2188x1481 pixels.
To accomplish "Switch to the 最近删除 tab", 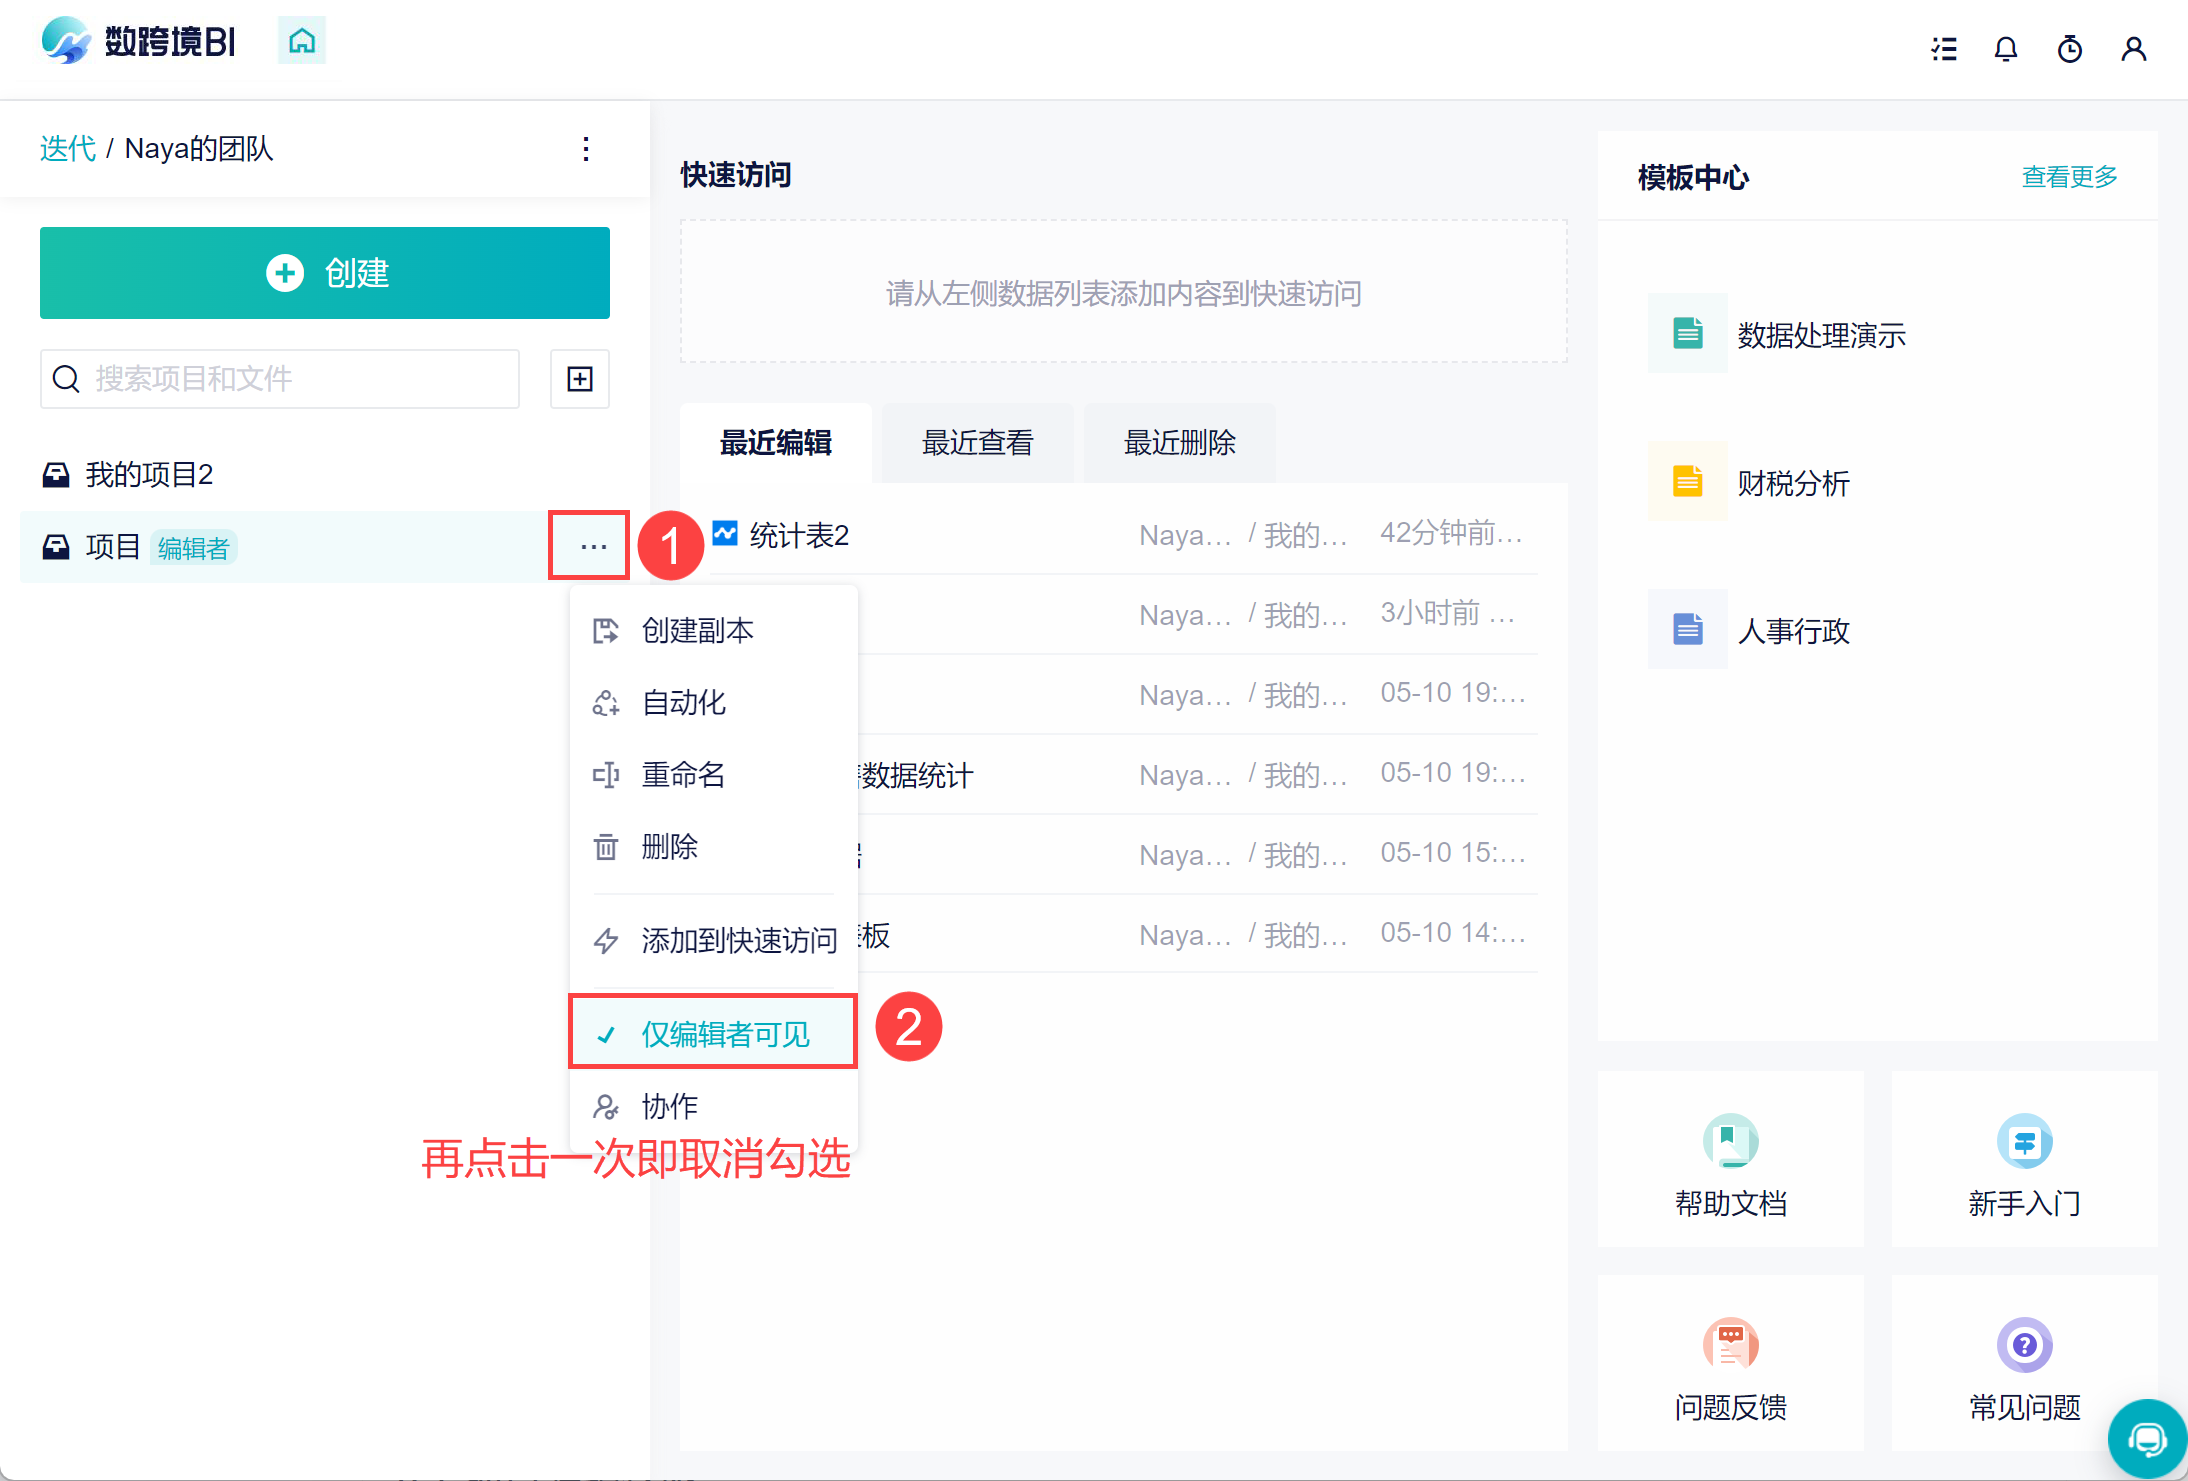I will 1179,443.
